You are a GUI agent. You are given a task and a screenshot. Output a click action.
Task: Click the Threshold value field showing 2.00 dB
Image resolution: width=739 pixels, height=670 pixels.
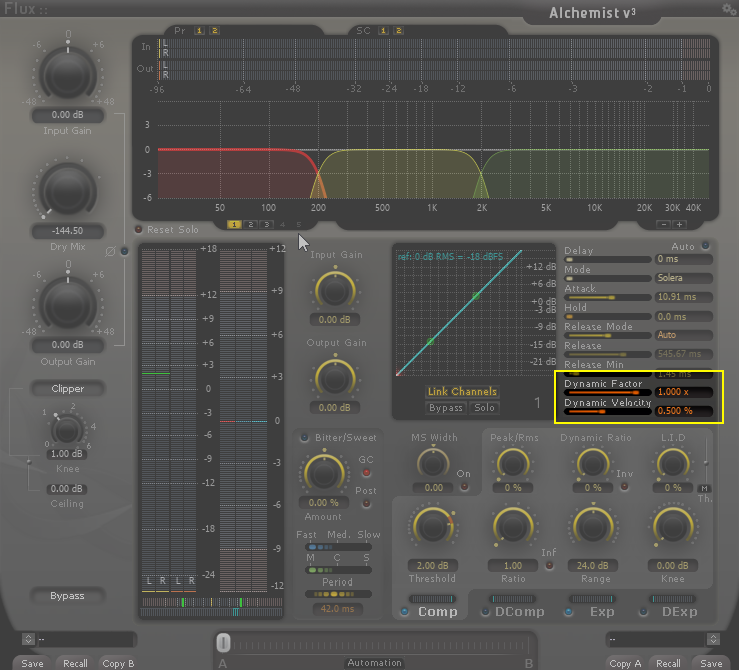click(x=431, y=565)
